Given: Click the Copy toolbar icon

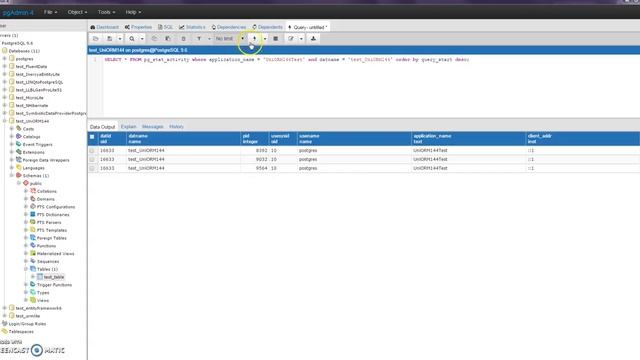Looking at the screenshot, I should [x=154, y=39].
